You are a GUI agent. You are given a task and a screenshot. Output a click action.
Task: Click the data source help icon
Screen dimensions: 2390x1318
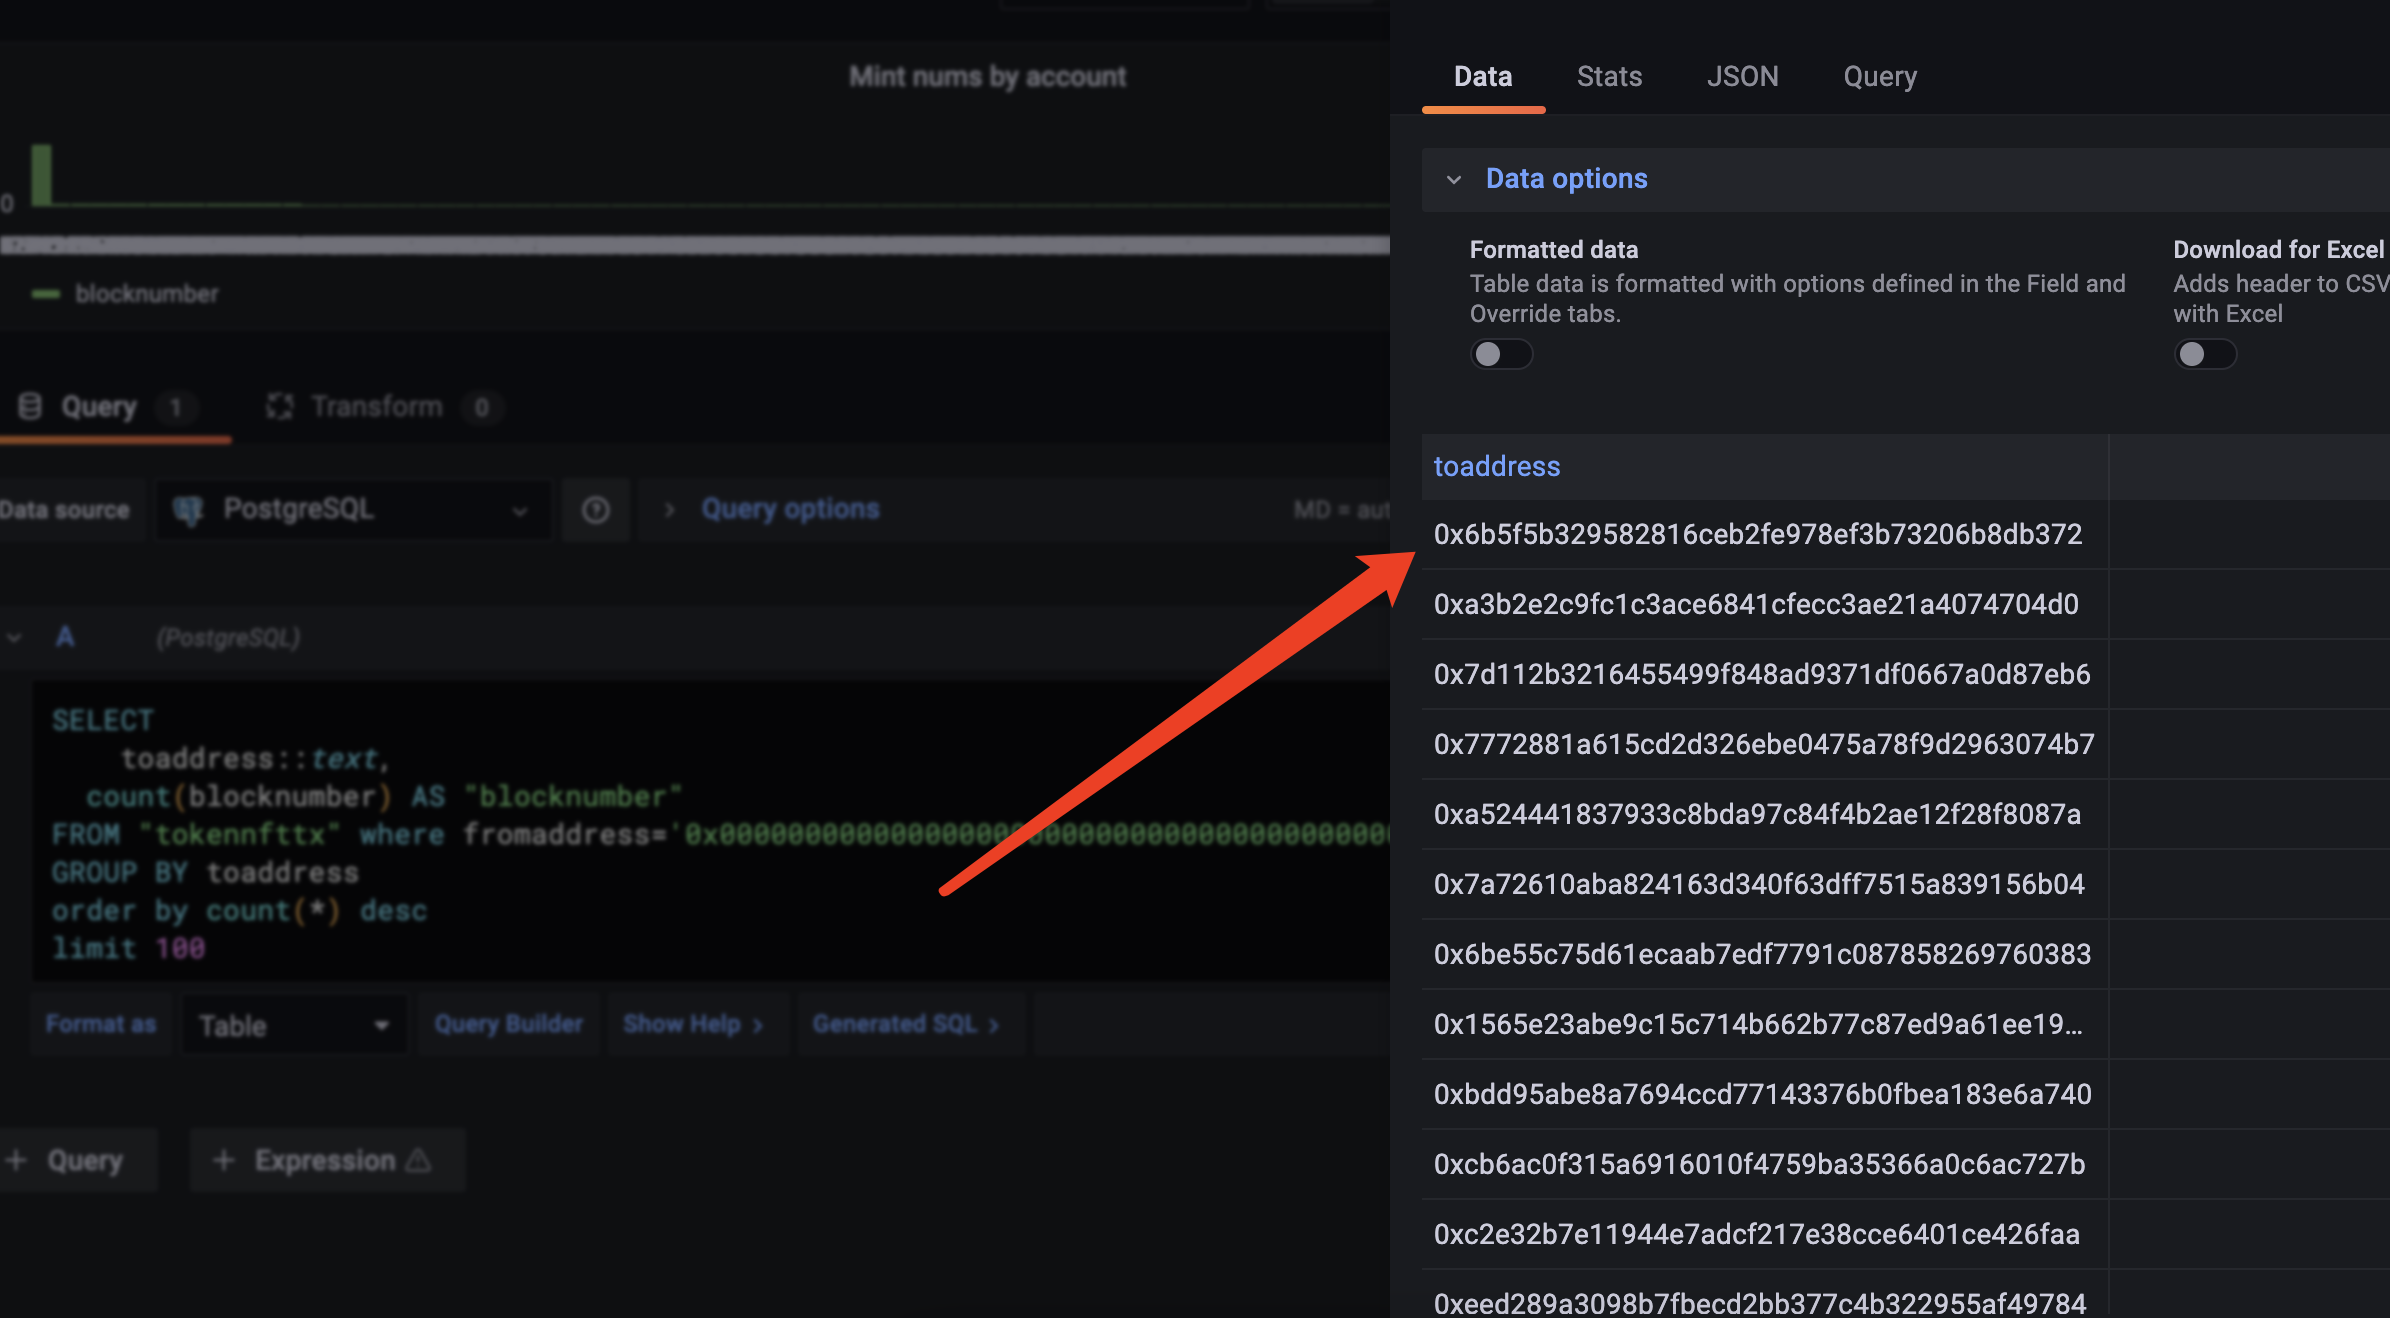(595, 510)
